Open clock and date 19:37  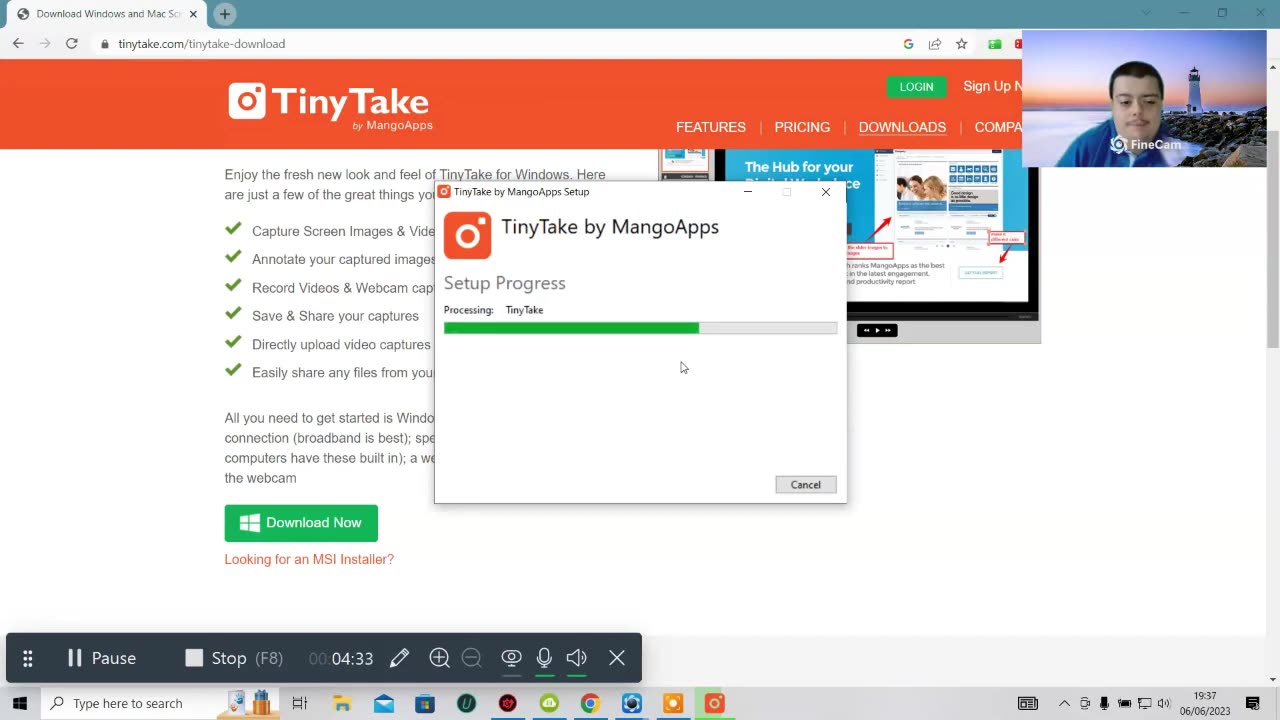click(x=1205, y=703)
